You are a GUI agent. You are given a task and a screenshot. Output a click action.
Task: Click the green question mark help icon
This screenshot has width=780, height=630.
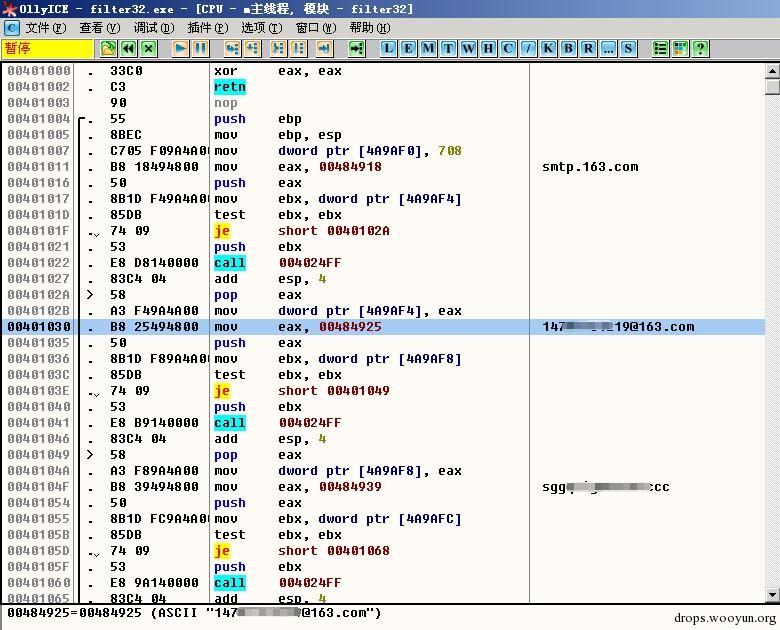coord(700,48)
